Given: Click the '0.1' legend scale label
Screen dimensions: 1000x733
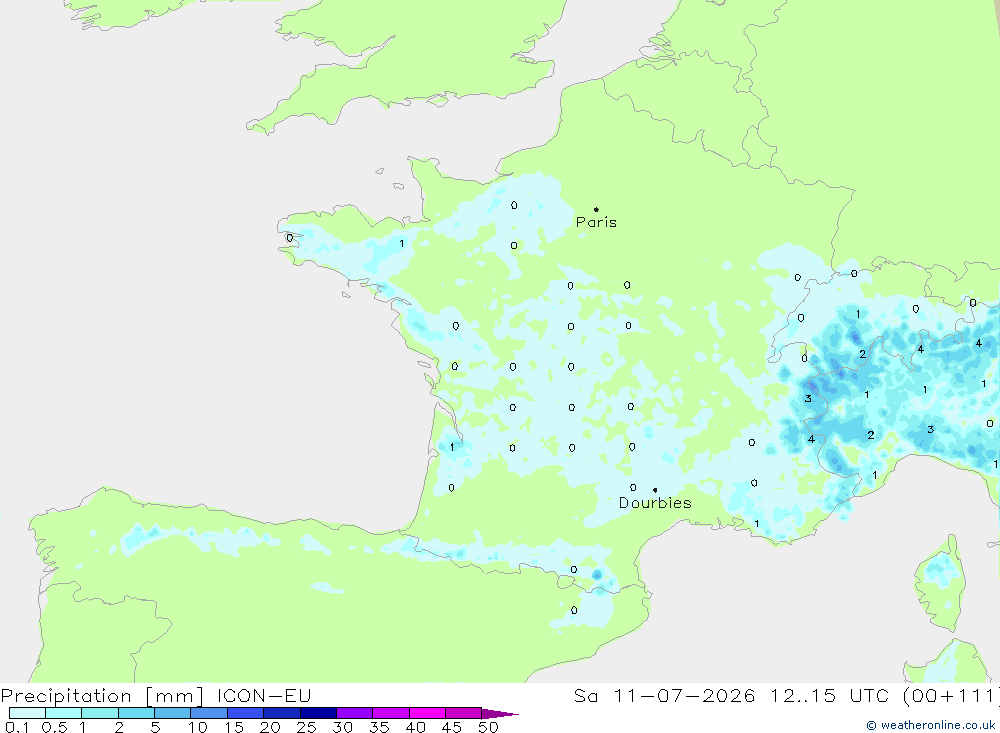Looking at the screenshot, I should tap(17, 727).
